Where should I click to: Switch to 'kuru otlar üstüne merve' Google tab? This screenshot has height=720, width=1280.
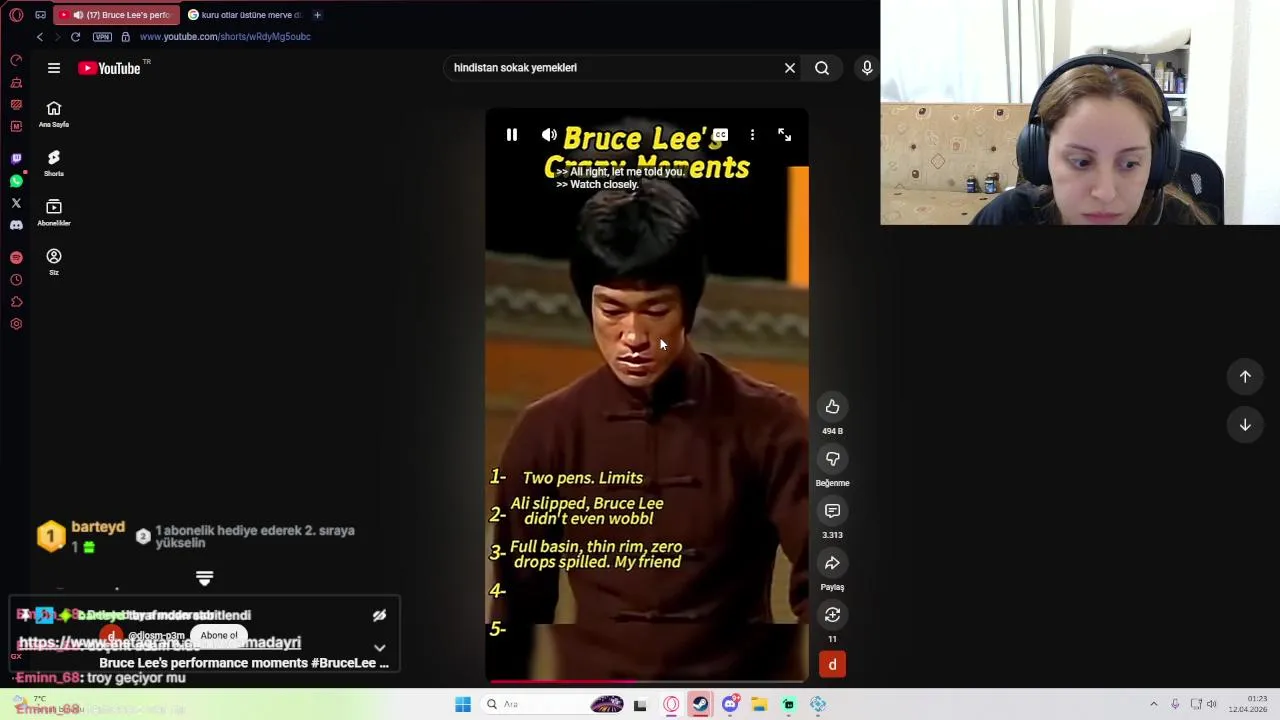(x=245, y=15)
